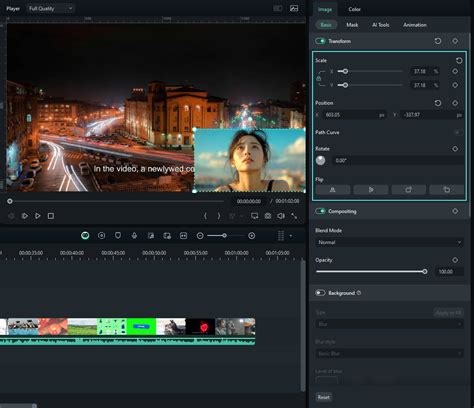Click the Play button in the player
Viewport: 474px width, 408px height.
pyautogui.click(x=38, y=216)
